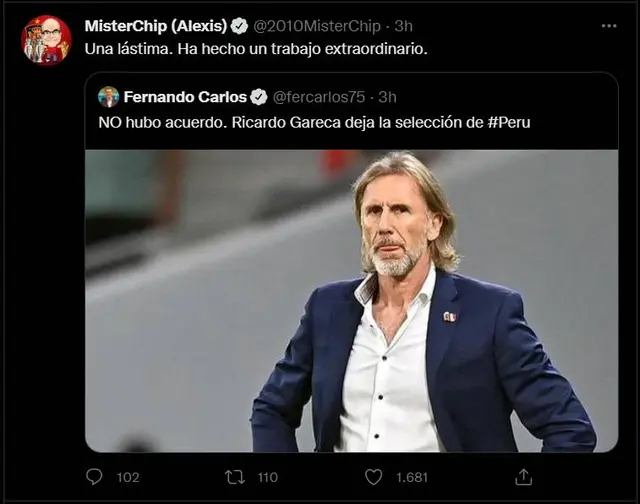
Task: View the 102 replies count
Action: pyautogui.click(x=128, y=477)
